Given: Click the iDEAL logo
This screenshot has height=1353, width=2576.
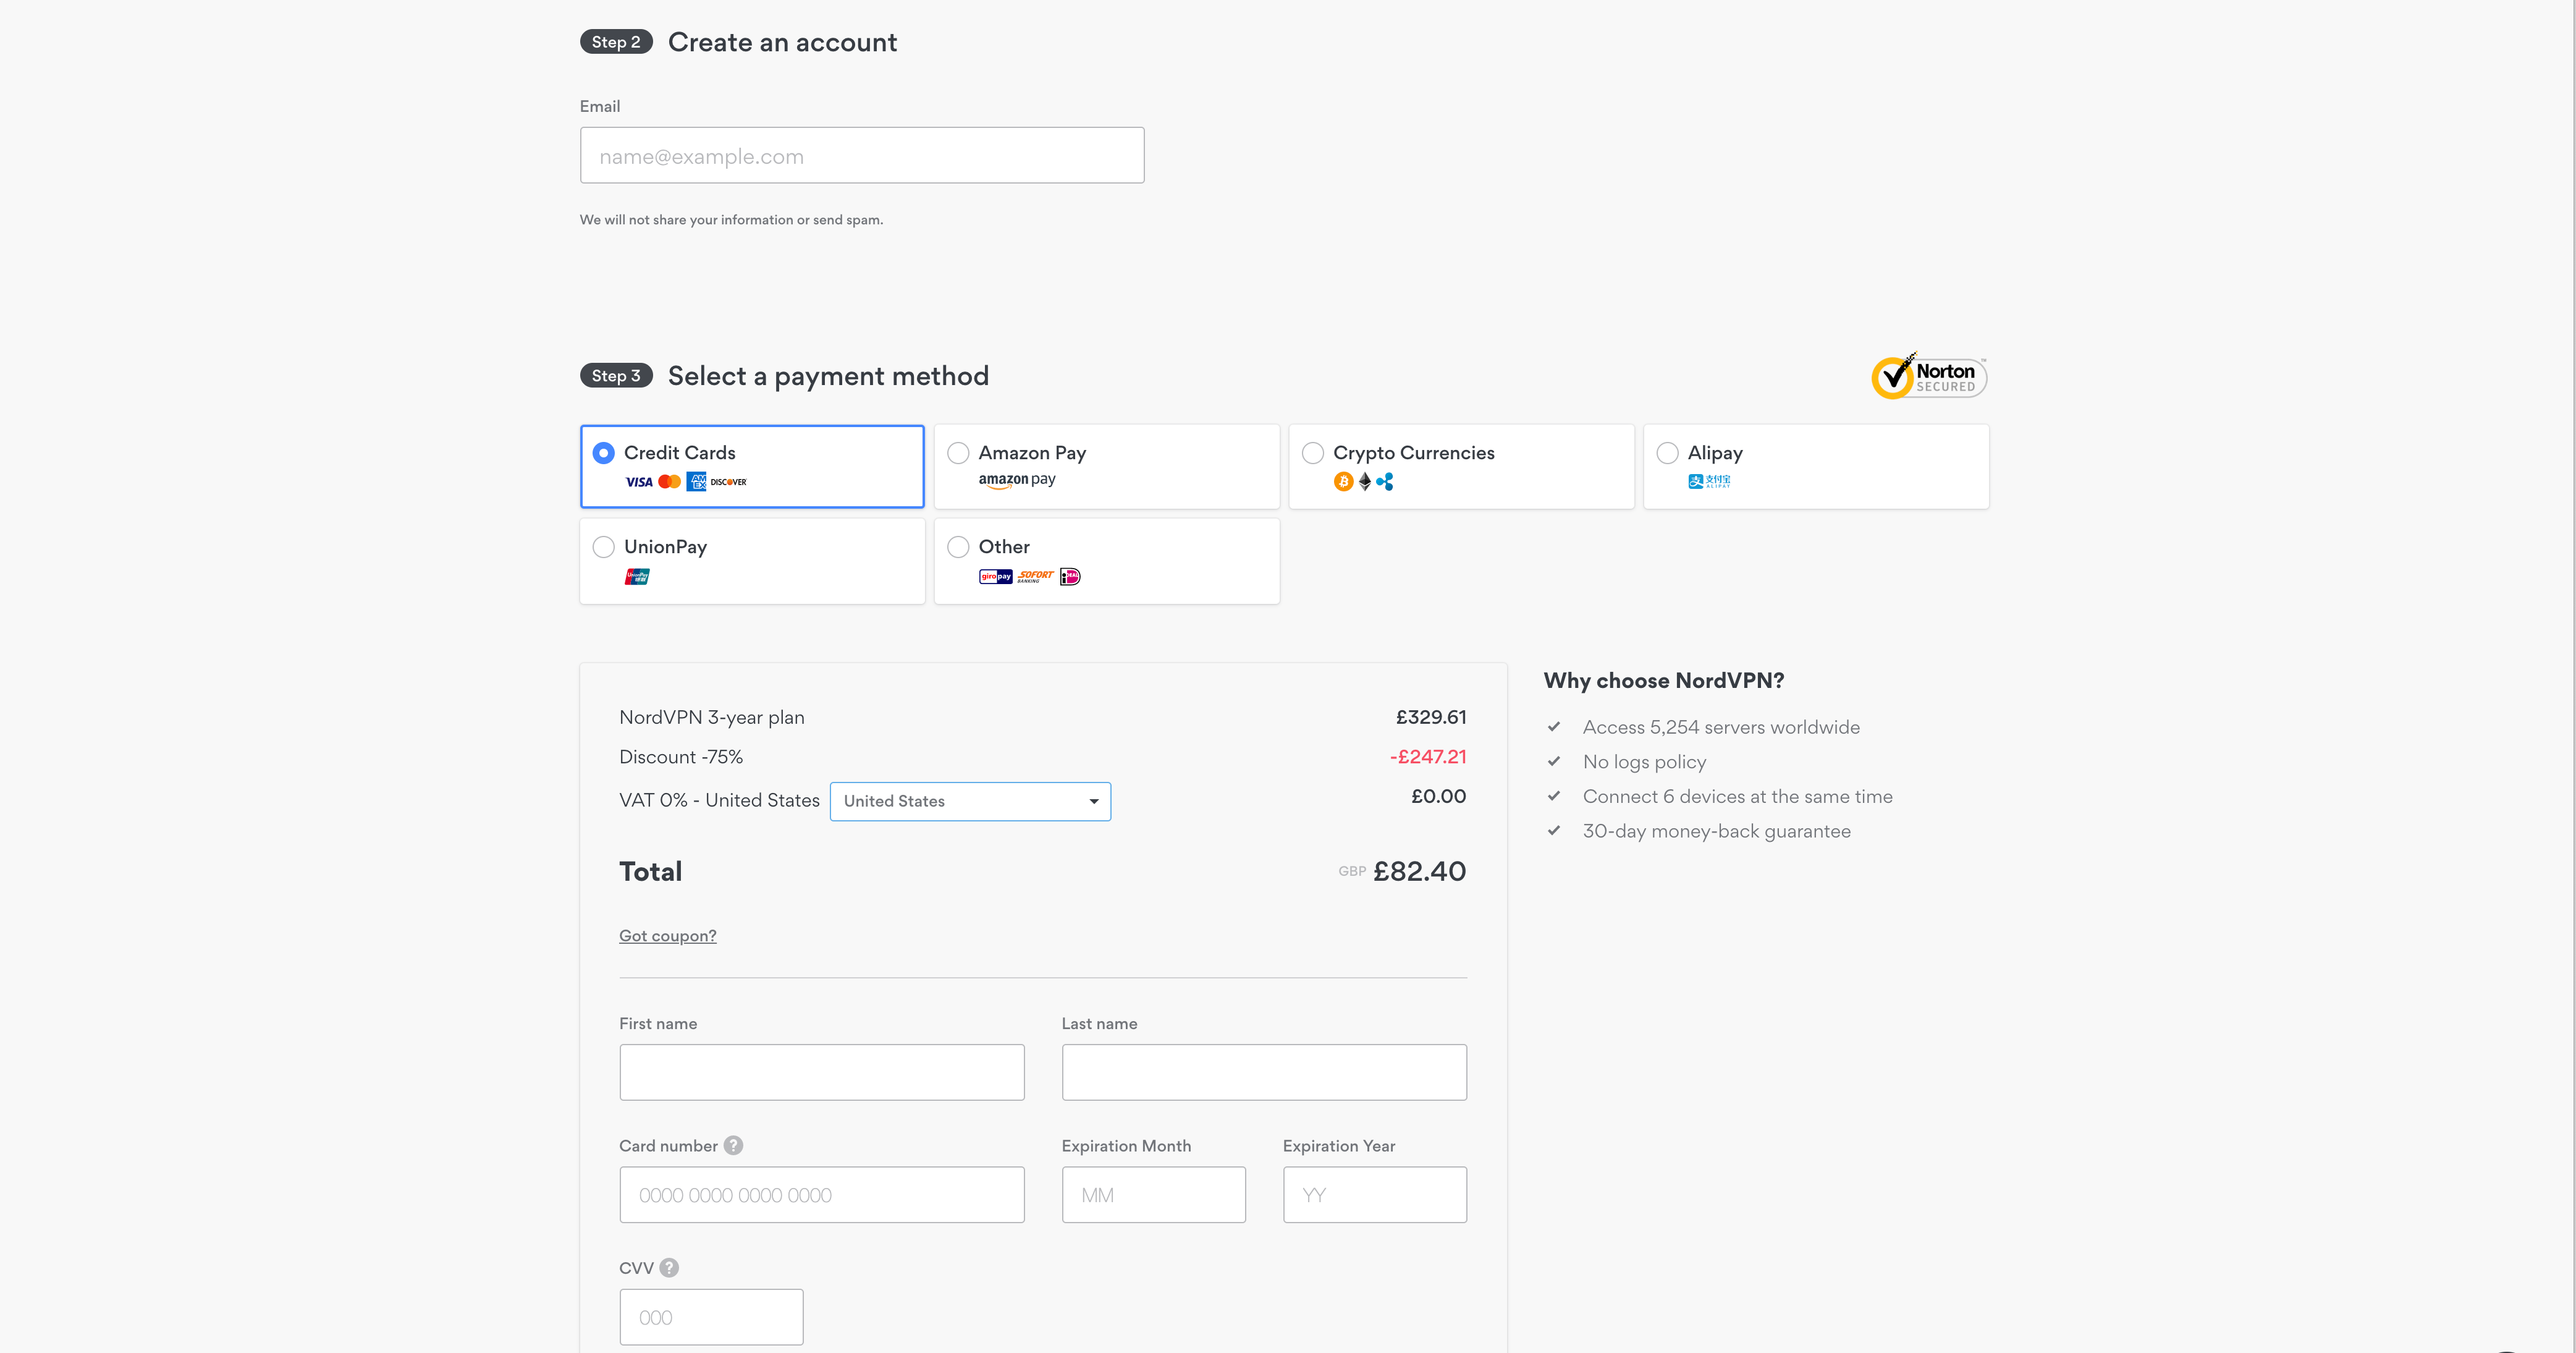Looking at the screenshot, I should coord(1070,576).
